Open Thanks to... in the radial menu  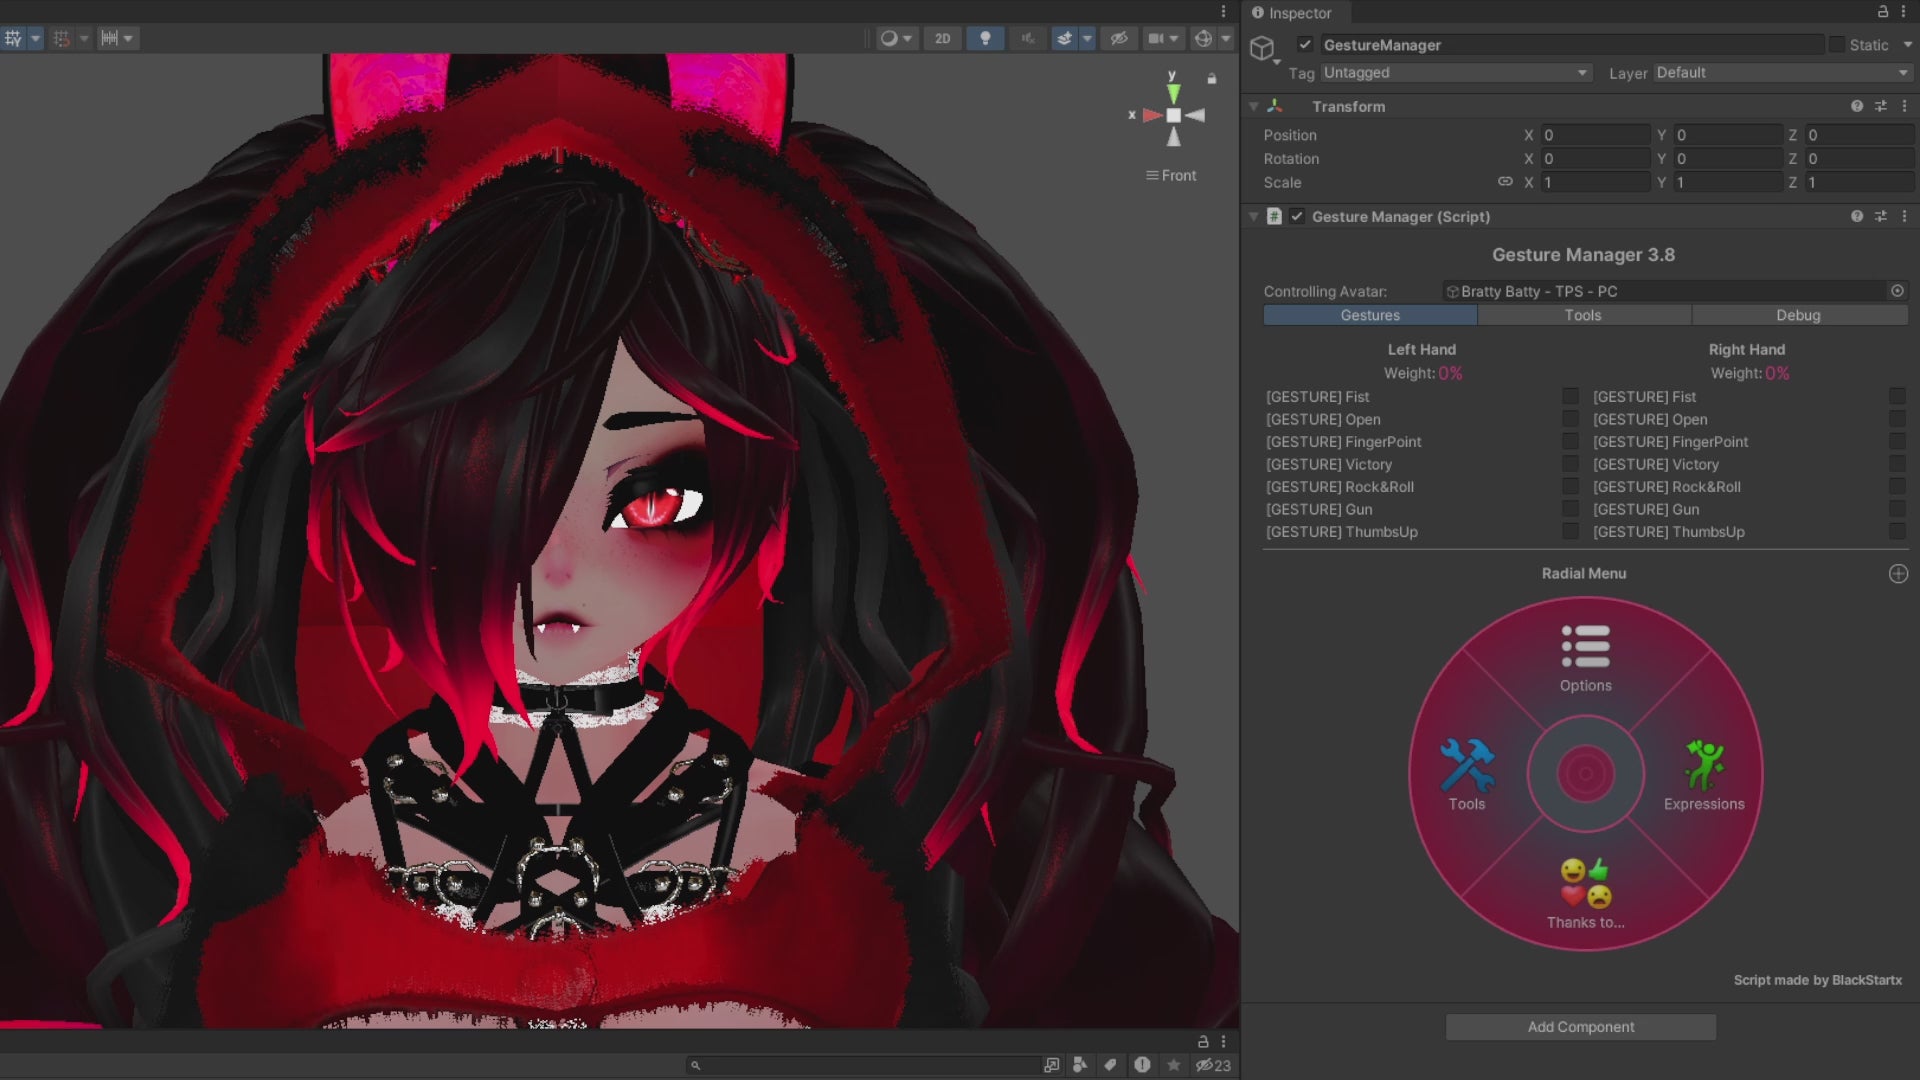click(1585, 893)
